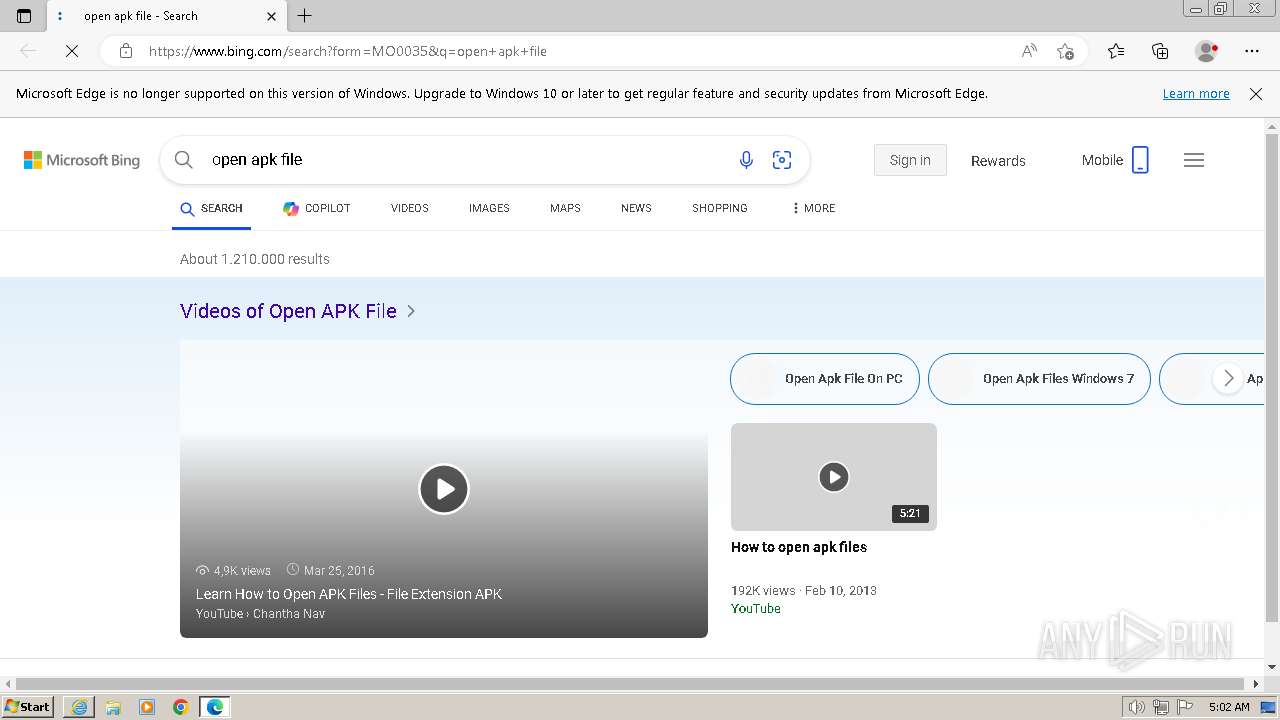Screen dimensions: 1280x720
Task: Open the How to open apk files title
Action: [x=799, y=547]
